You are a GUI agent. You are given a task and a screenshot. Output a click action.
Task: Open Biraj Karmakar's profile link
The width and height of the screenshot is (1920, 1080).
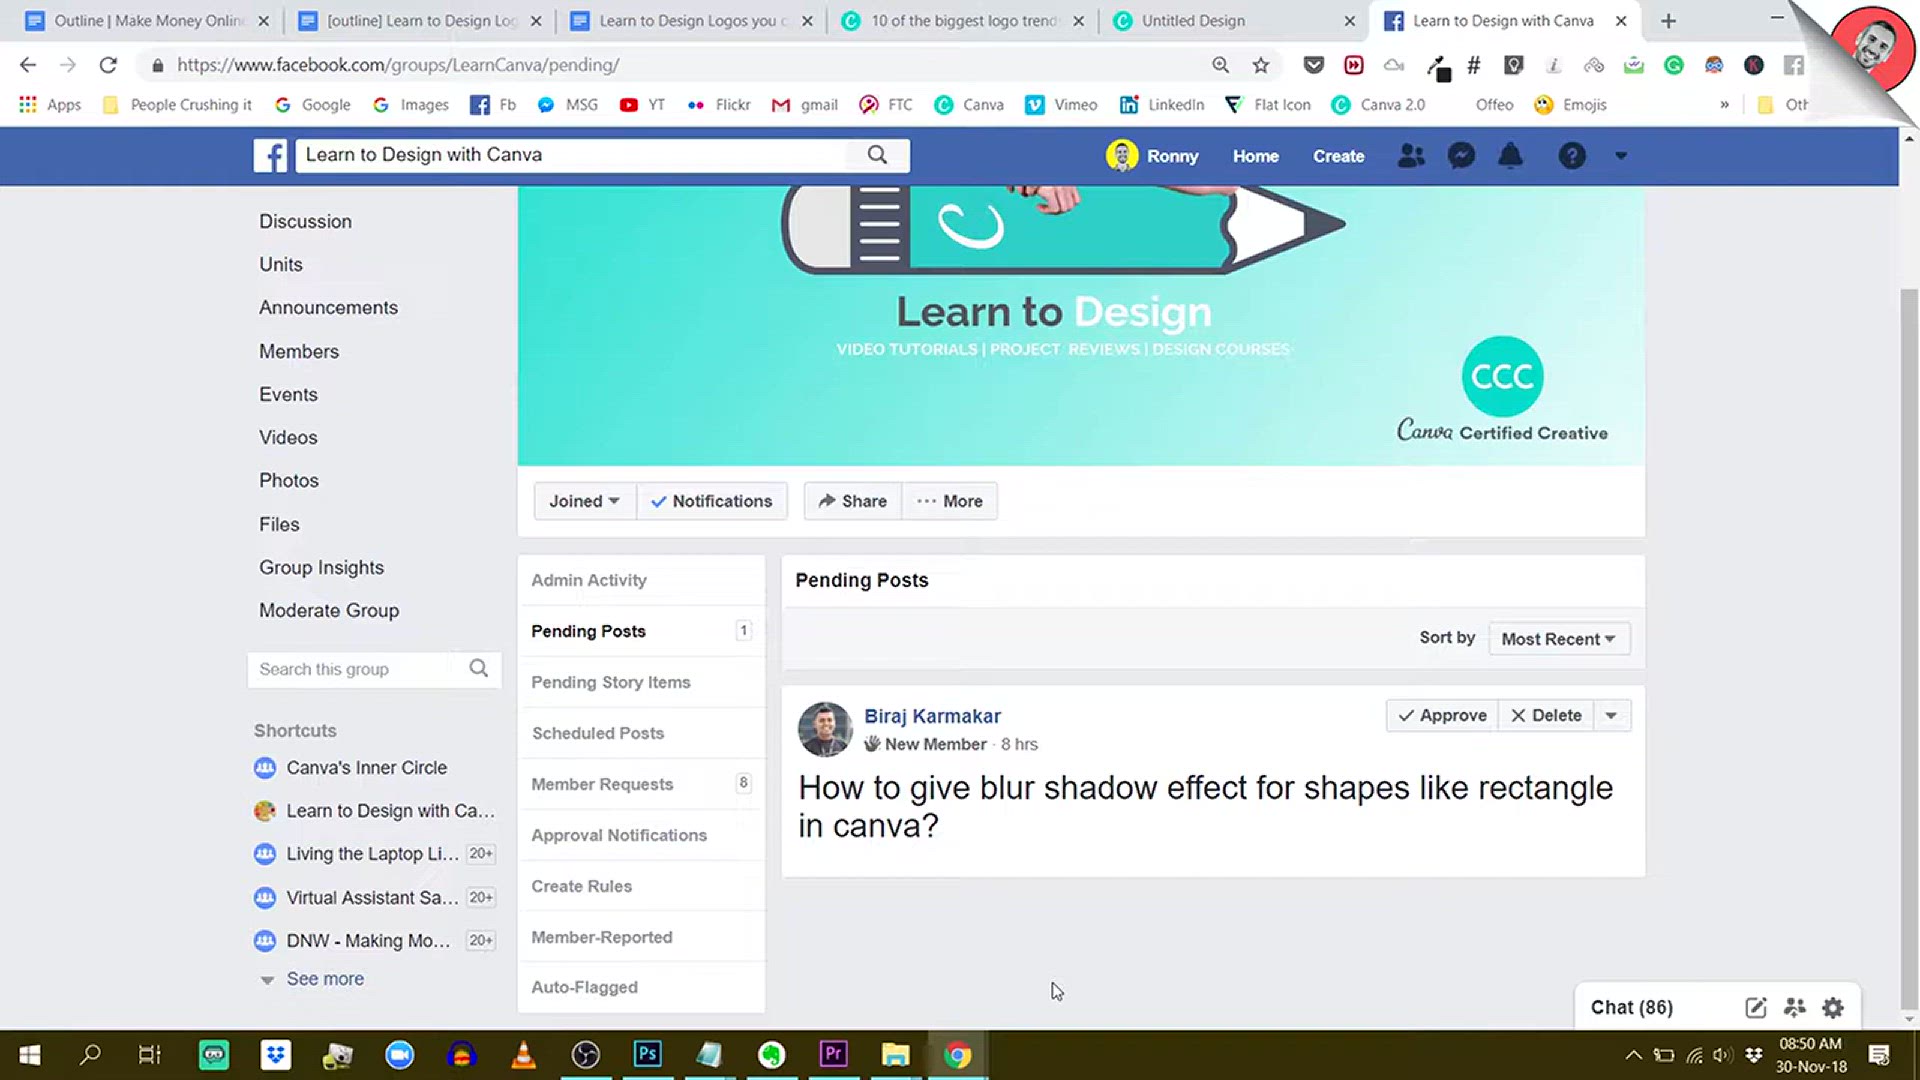click(x=932, y=716)
